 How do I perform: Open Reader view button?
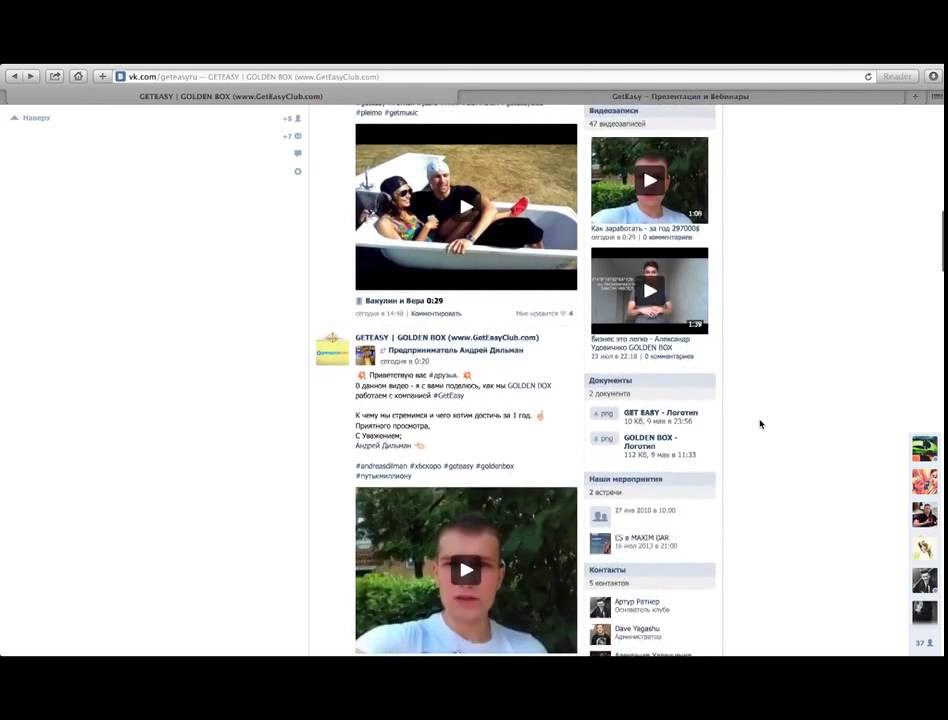tap(897, 76)
